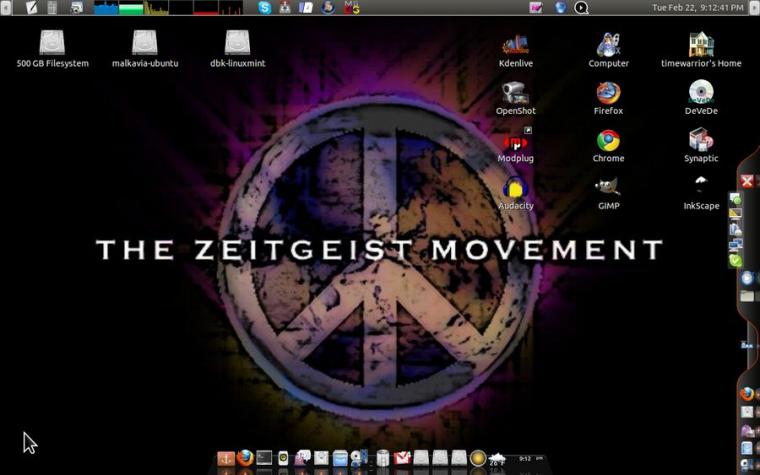Launch Firefox from the right side panel
The height and width of the screenshot is (475, 760).
[747, 394]
